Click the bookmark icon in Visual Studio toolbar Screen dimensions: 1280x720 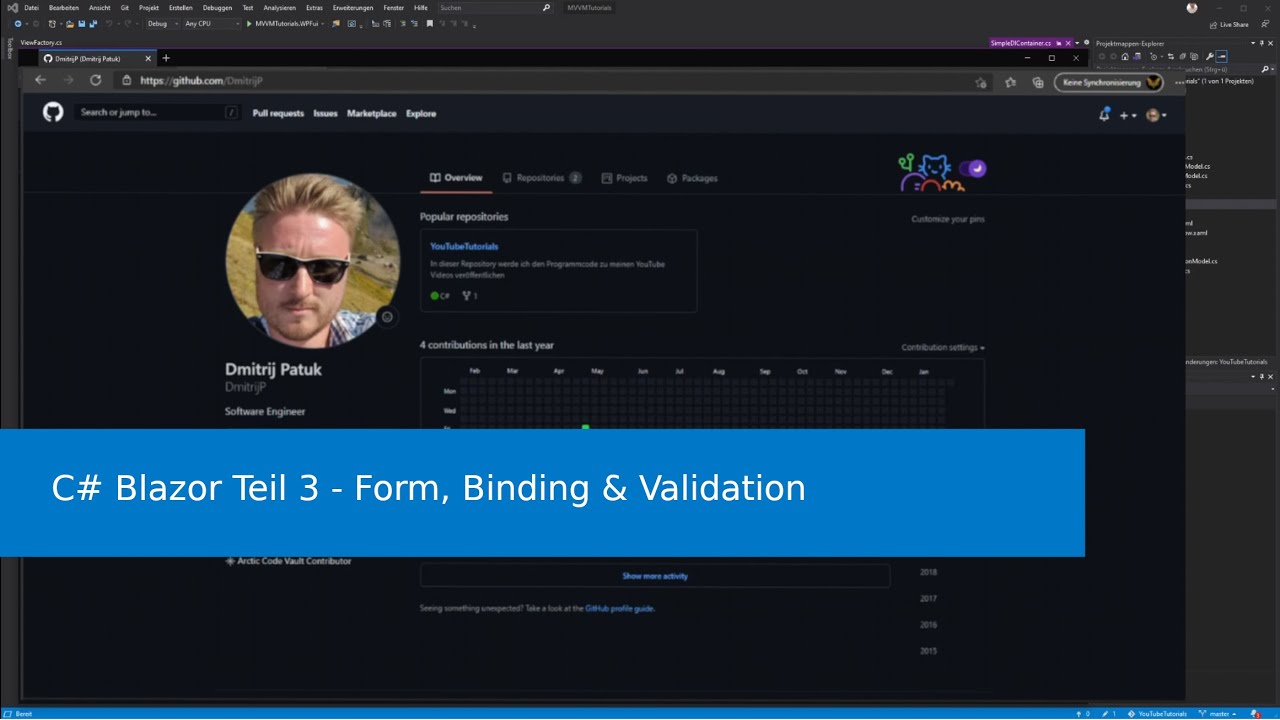[430, 23]
